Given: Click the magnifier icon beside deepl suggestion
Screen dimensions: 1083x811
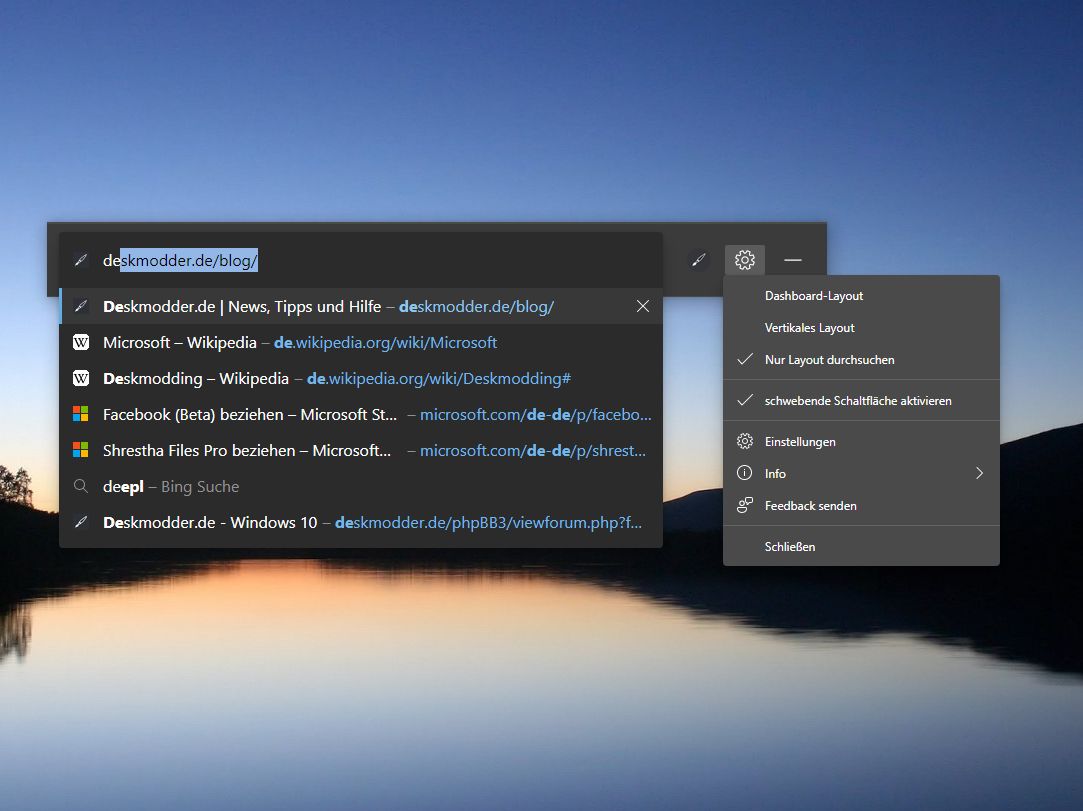Looking at the screenshot, I should 81,486.
